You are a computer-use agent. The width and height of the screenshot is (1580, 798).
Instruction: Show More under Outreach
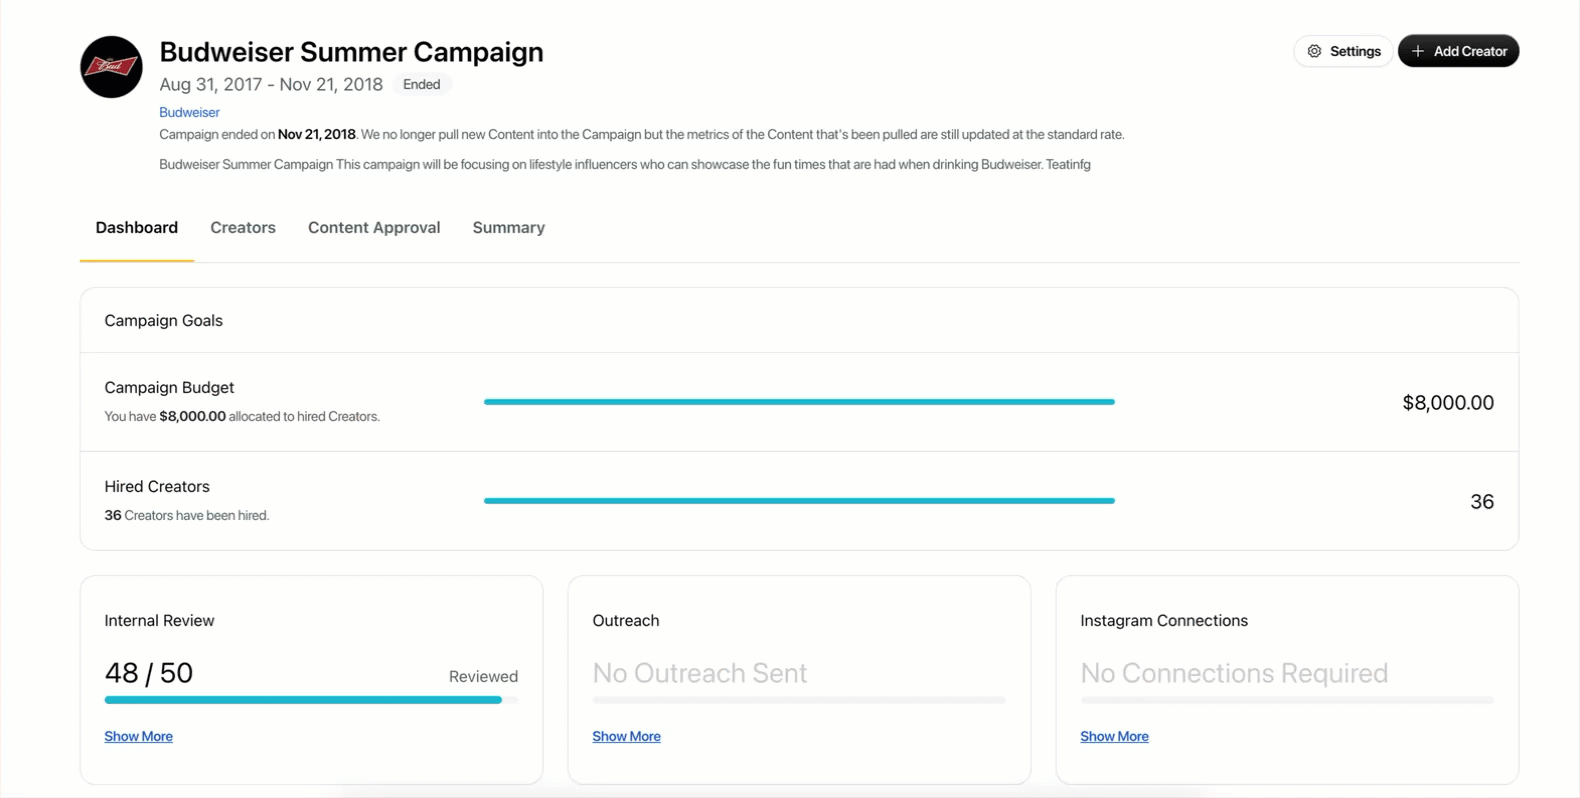pyautogui.click(x=626, y=736)
